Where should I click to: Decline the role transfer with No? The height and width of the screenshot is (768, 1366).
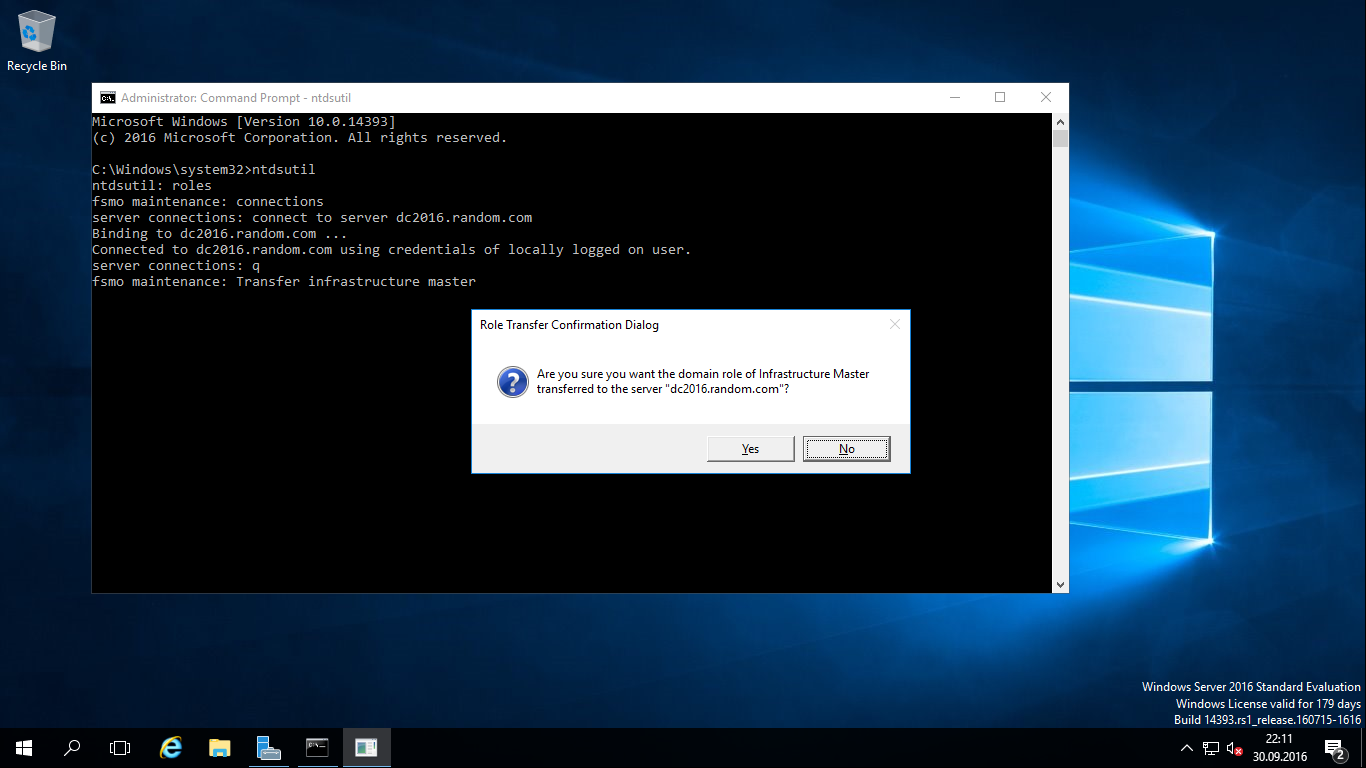846,449
